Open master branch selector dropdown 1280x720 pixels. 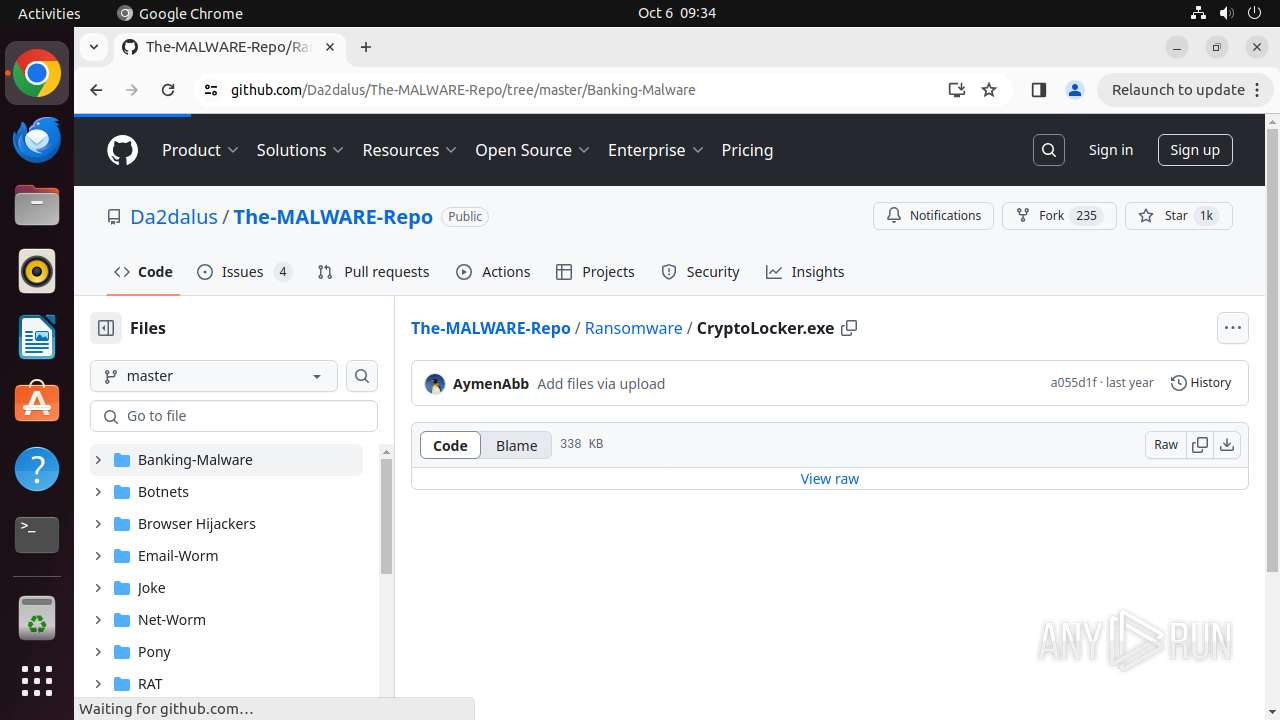(x=214, y=376)
